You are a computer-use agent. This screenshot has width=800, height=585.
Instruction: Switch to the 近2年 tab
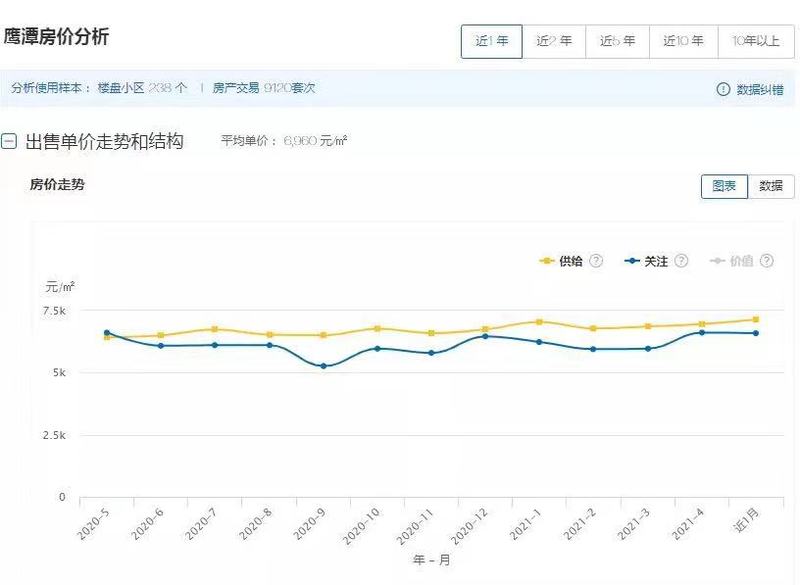pos(553,41)
